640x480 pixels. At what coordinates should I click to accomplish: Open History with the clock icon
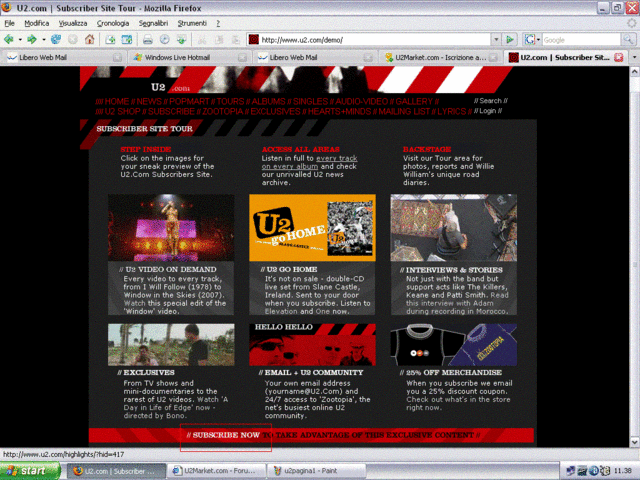tap(164, 40)
